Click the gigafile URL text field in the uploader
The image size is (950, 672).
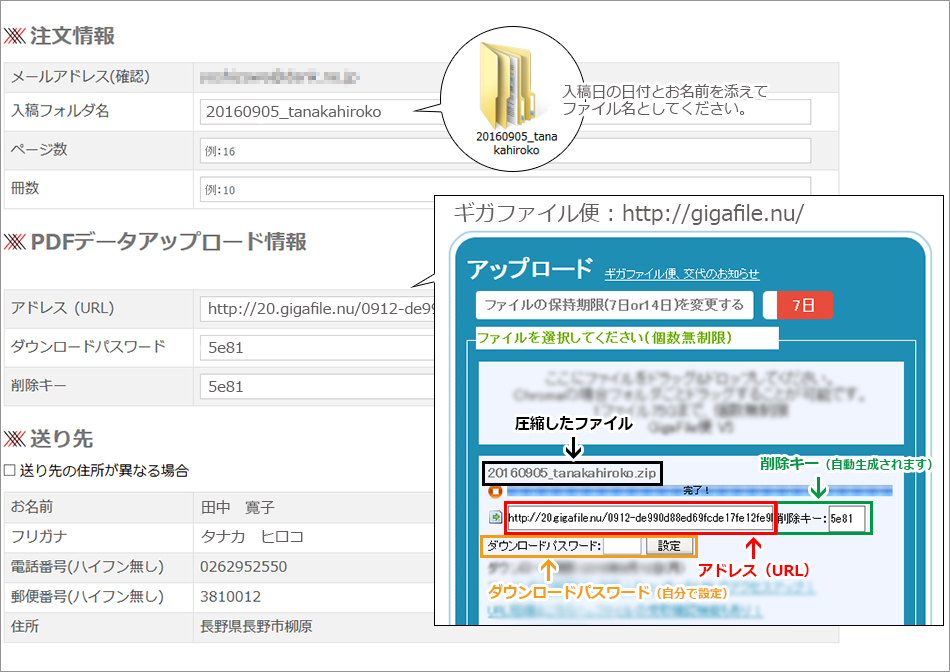[x=640, y=518]
